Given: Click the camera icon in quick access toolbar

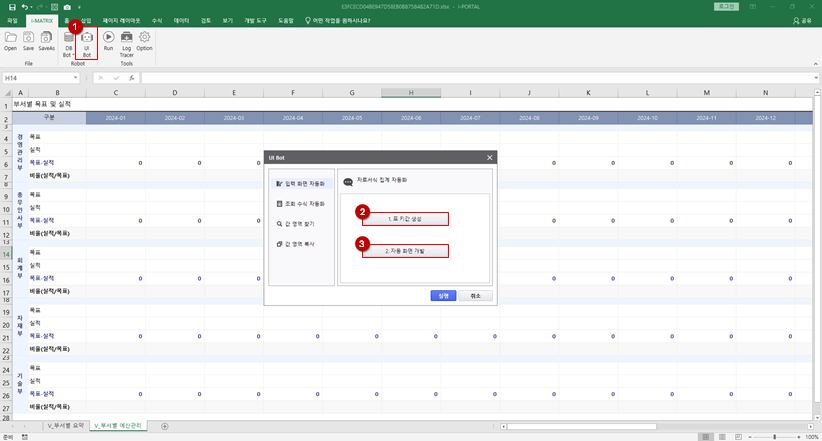Looking at the screenshot, I should (x=67, y=7).
